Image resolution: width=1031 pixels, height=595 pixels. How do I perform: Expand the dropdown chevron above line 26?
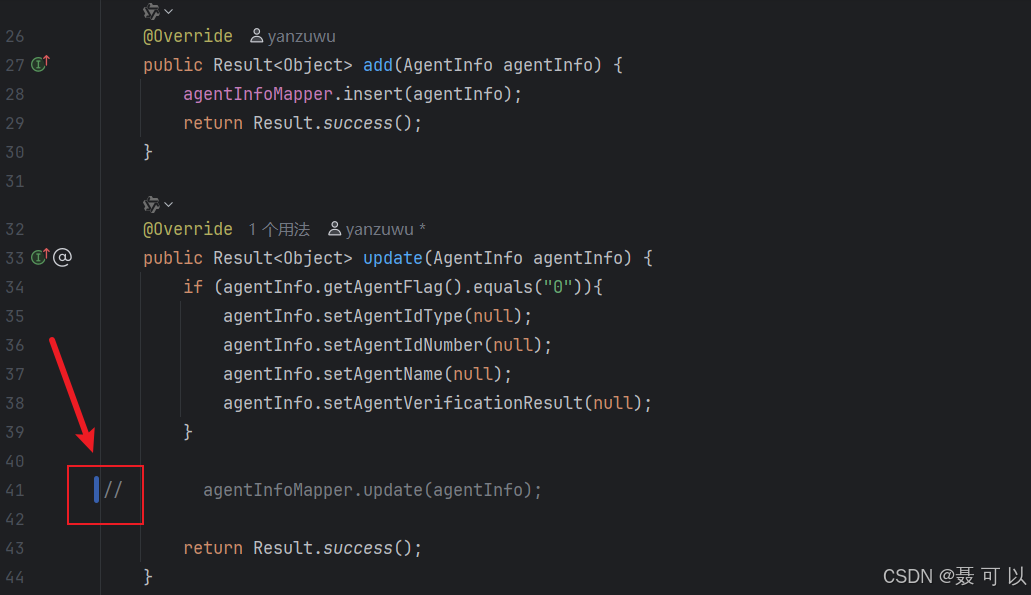click(x=168, y=11)
